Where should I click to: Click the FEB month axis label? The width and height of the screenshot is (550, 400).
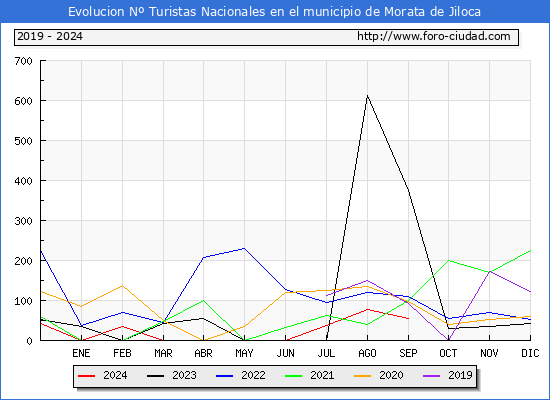[122, 353]
